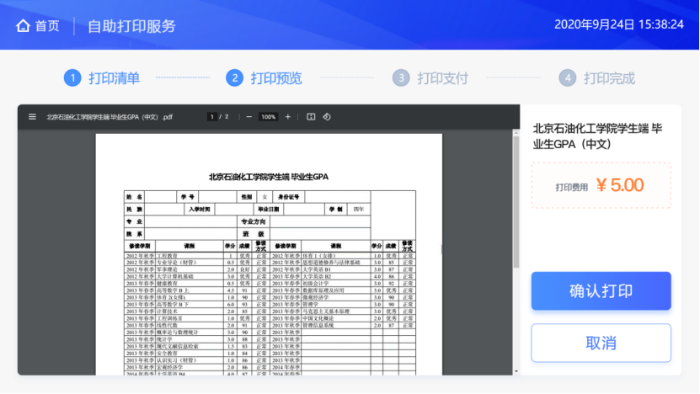Click the ¥5.00 print fee box
The image size is (700, 394).
click(x=601, y=185)
